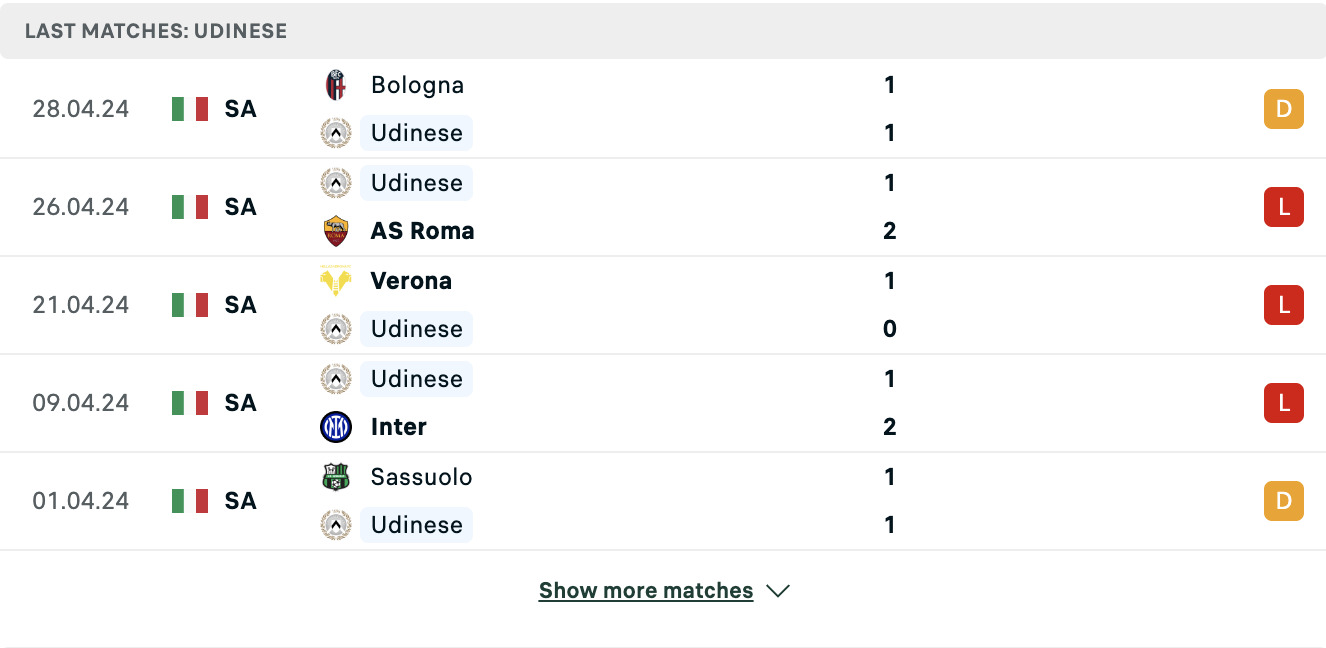Click the Sassuolo club crest
This screenshot has height=648, width=1326.
pos(336,477)
